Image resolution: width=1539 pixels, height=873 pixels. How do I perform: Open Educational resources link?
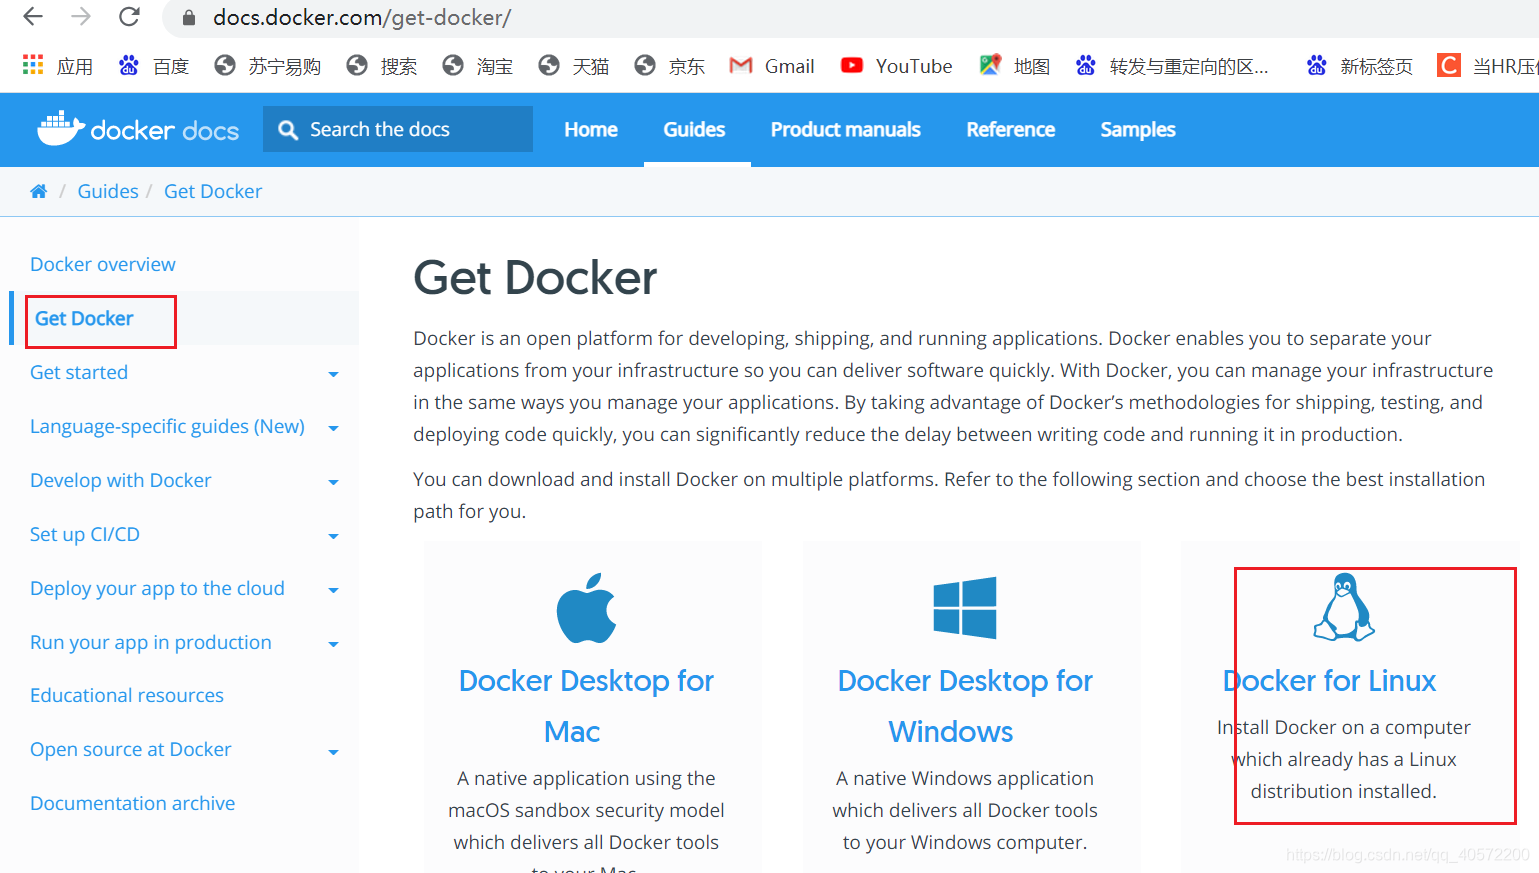point(127,695)
